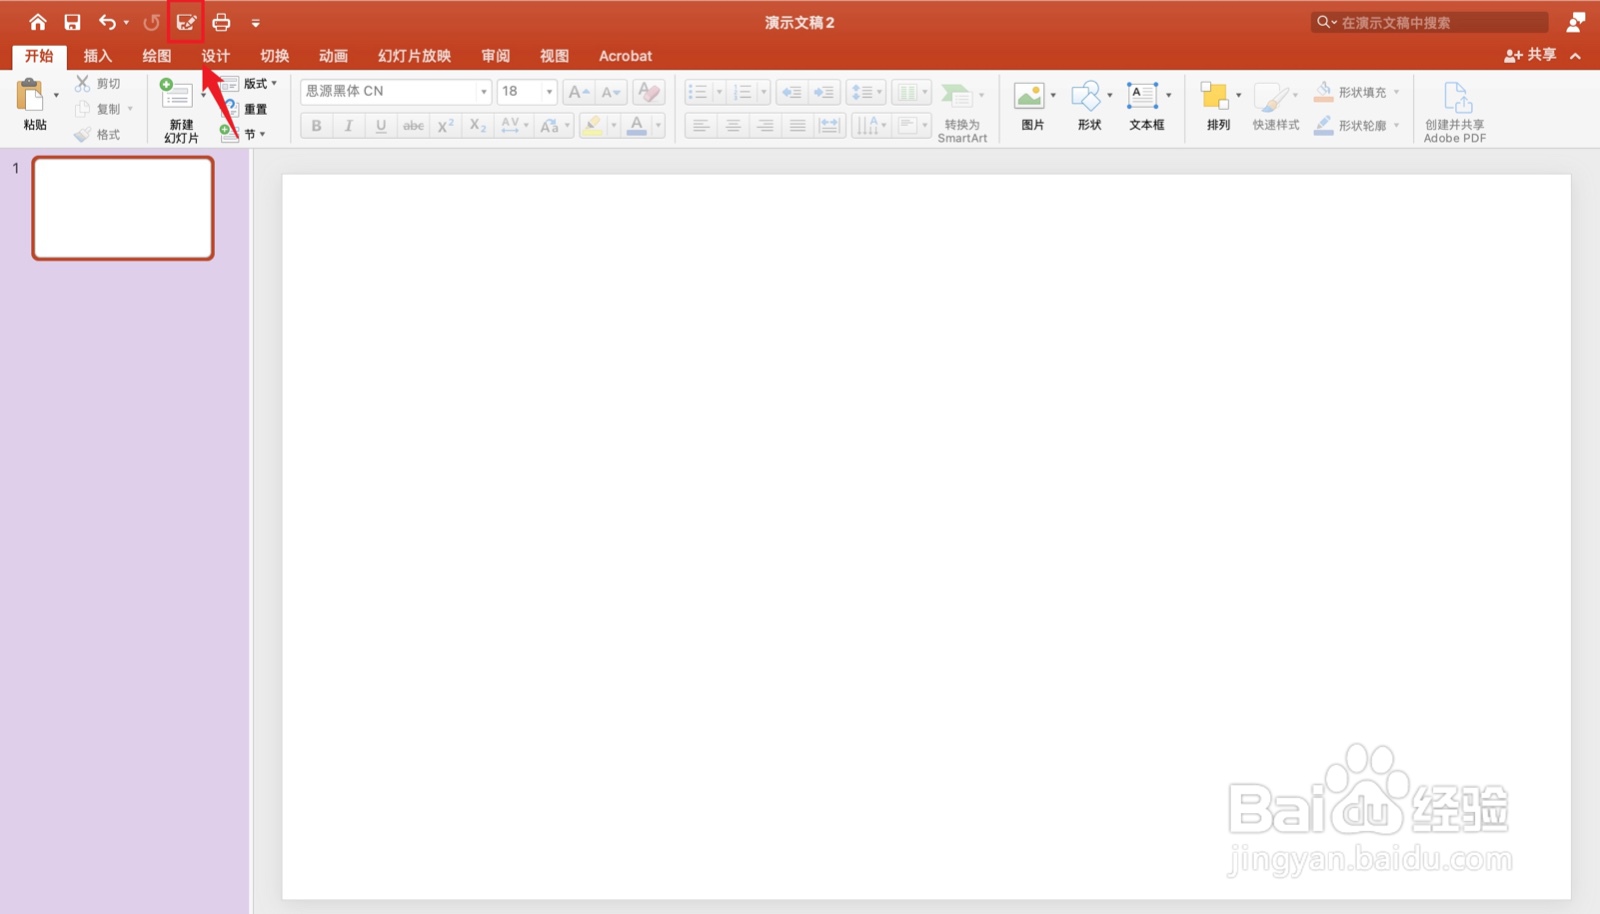The height and width of the screenshot is (914, 1600).
Task: Open the Acrobat tab
Action: (x=625, y=56)
